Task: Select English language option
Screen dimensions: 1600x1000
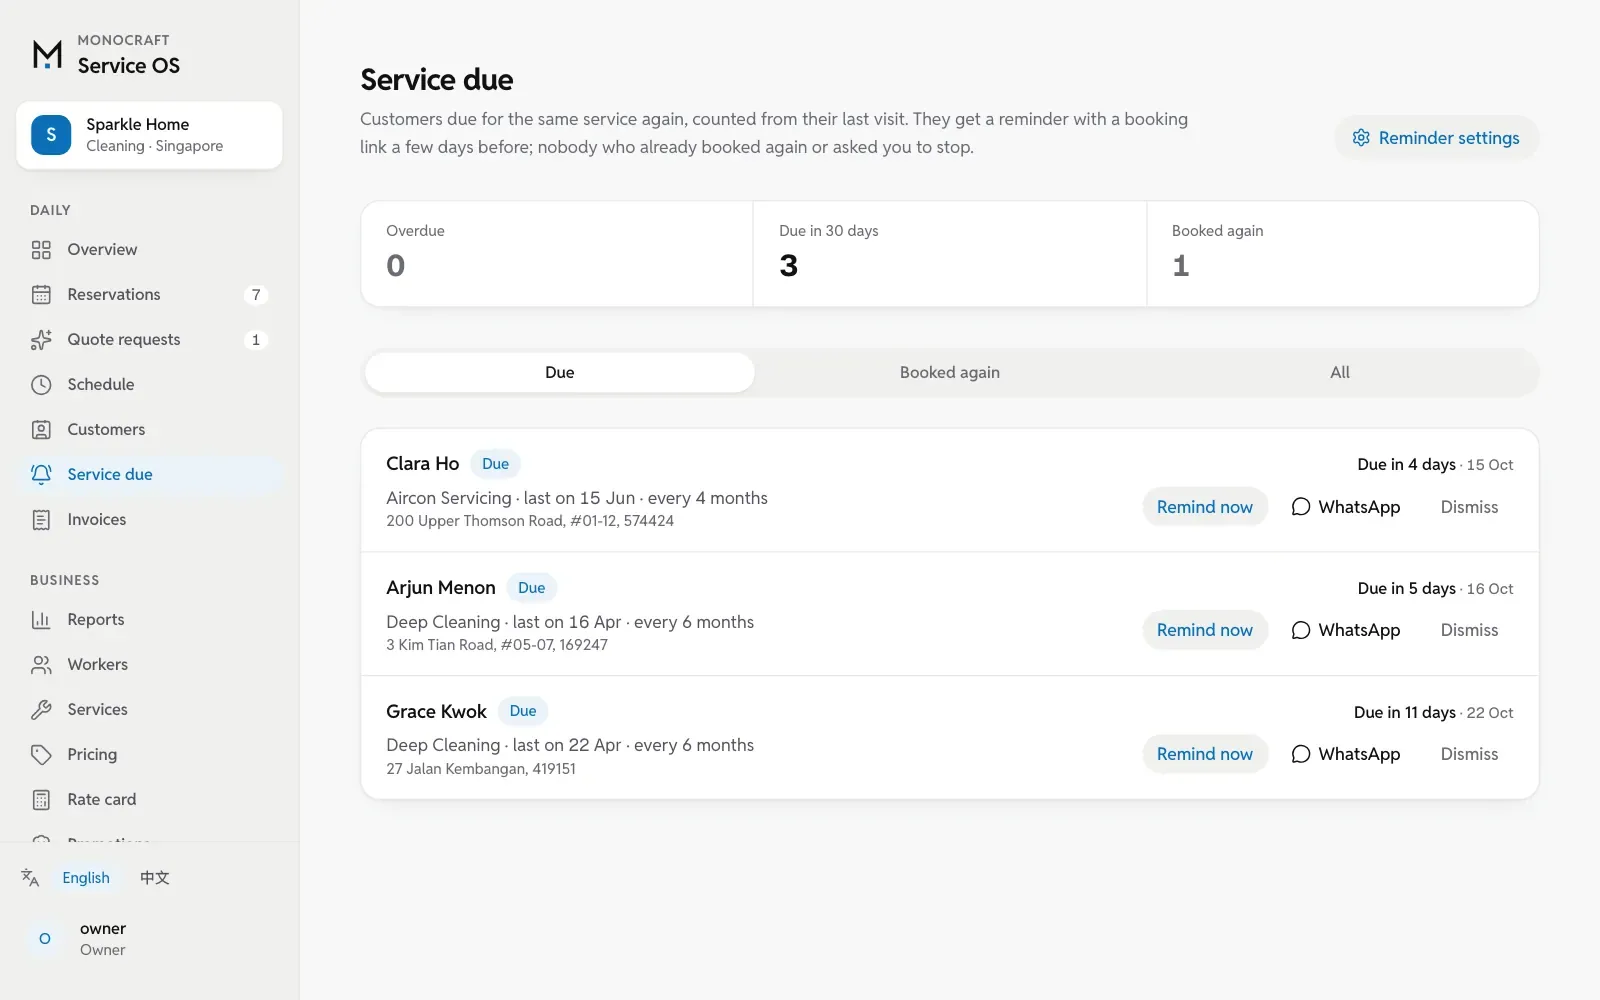Action: pyautogui.click(x=86, y=878)
